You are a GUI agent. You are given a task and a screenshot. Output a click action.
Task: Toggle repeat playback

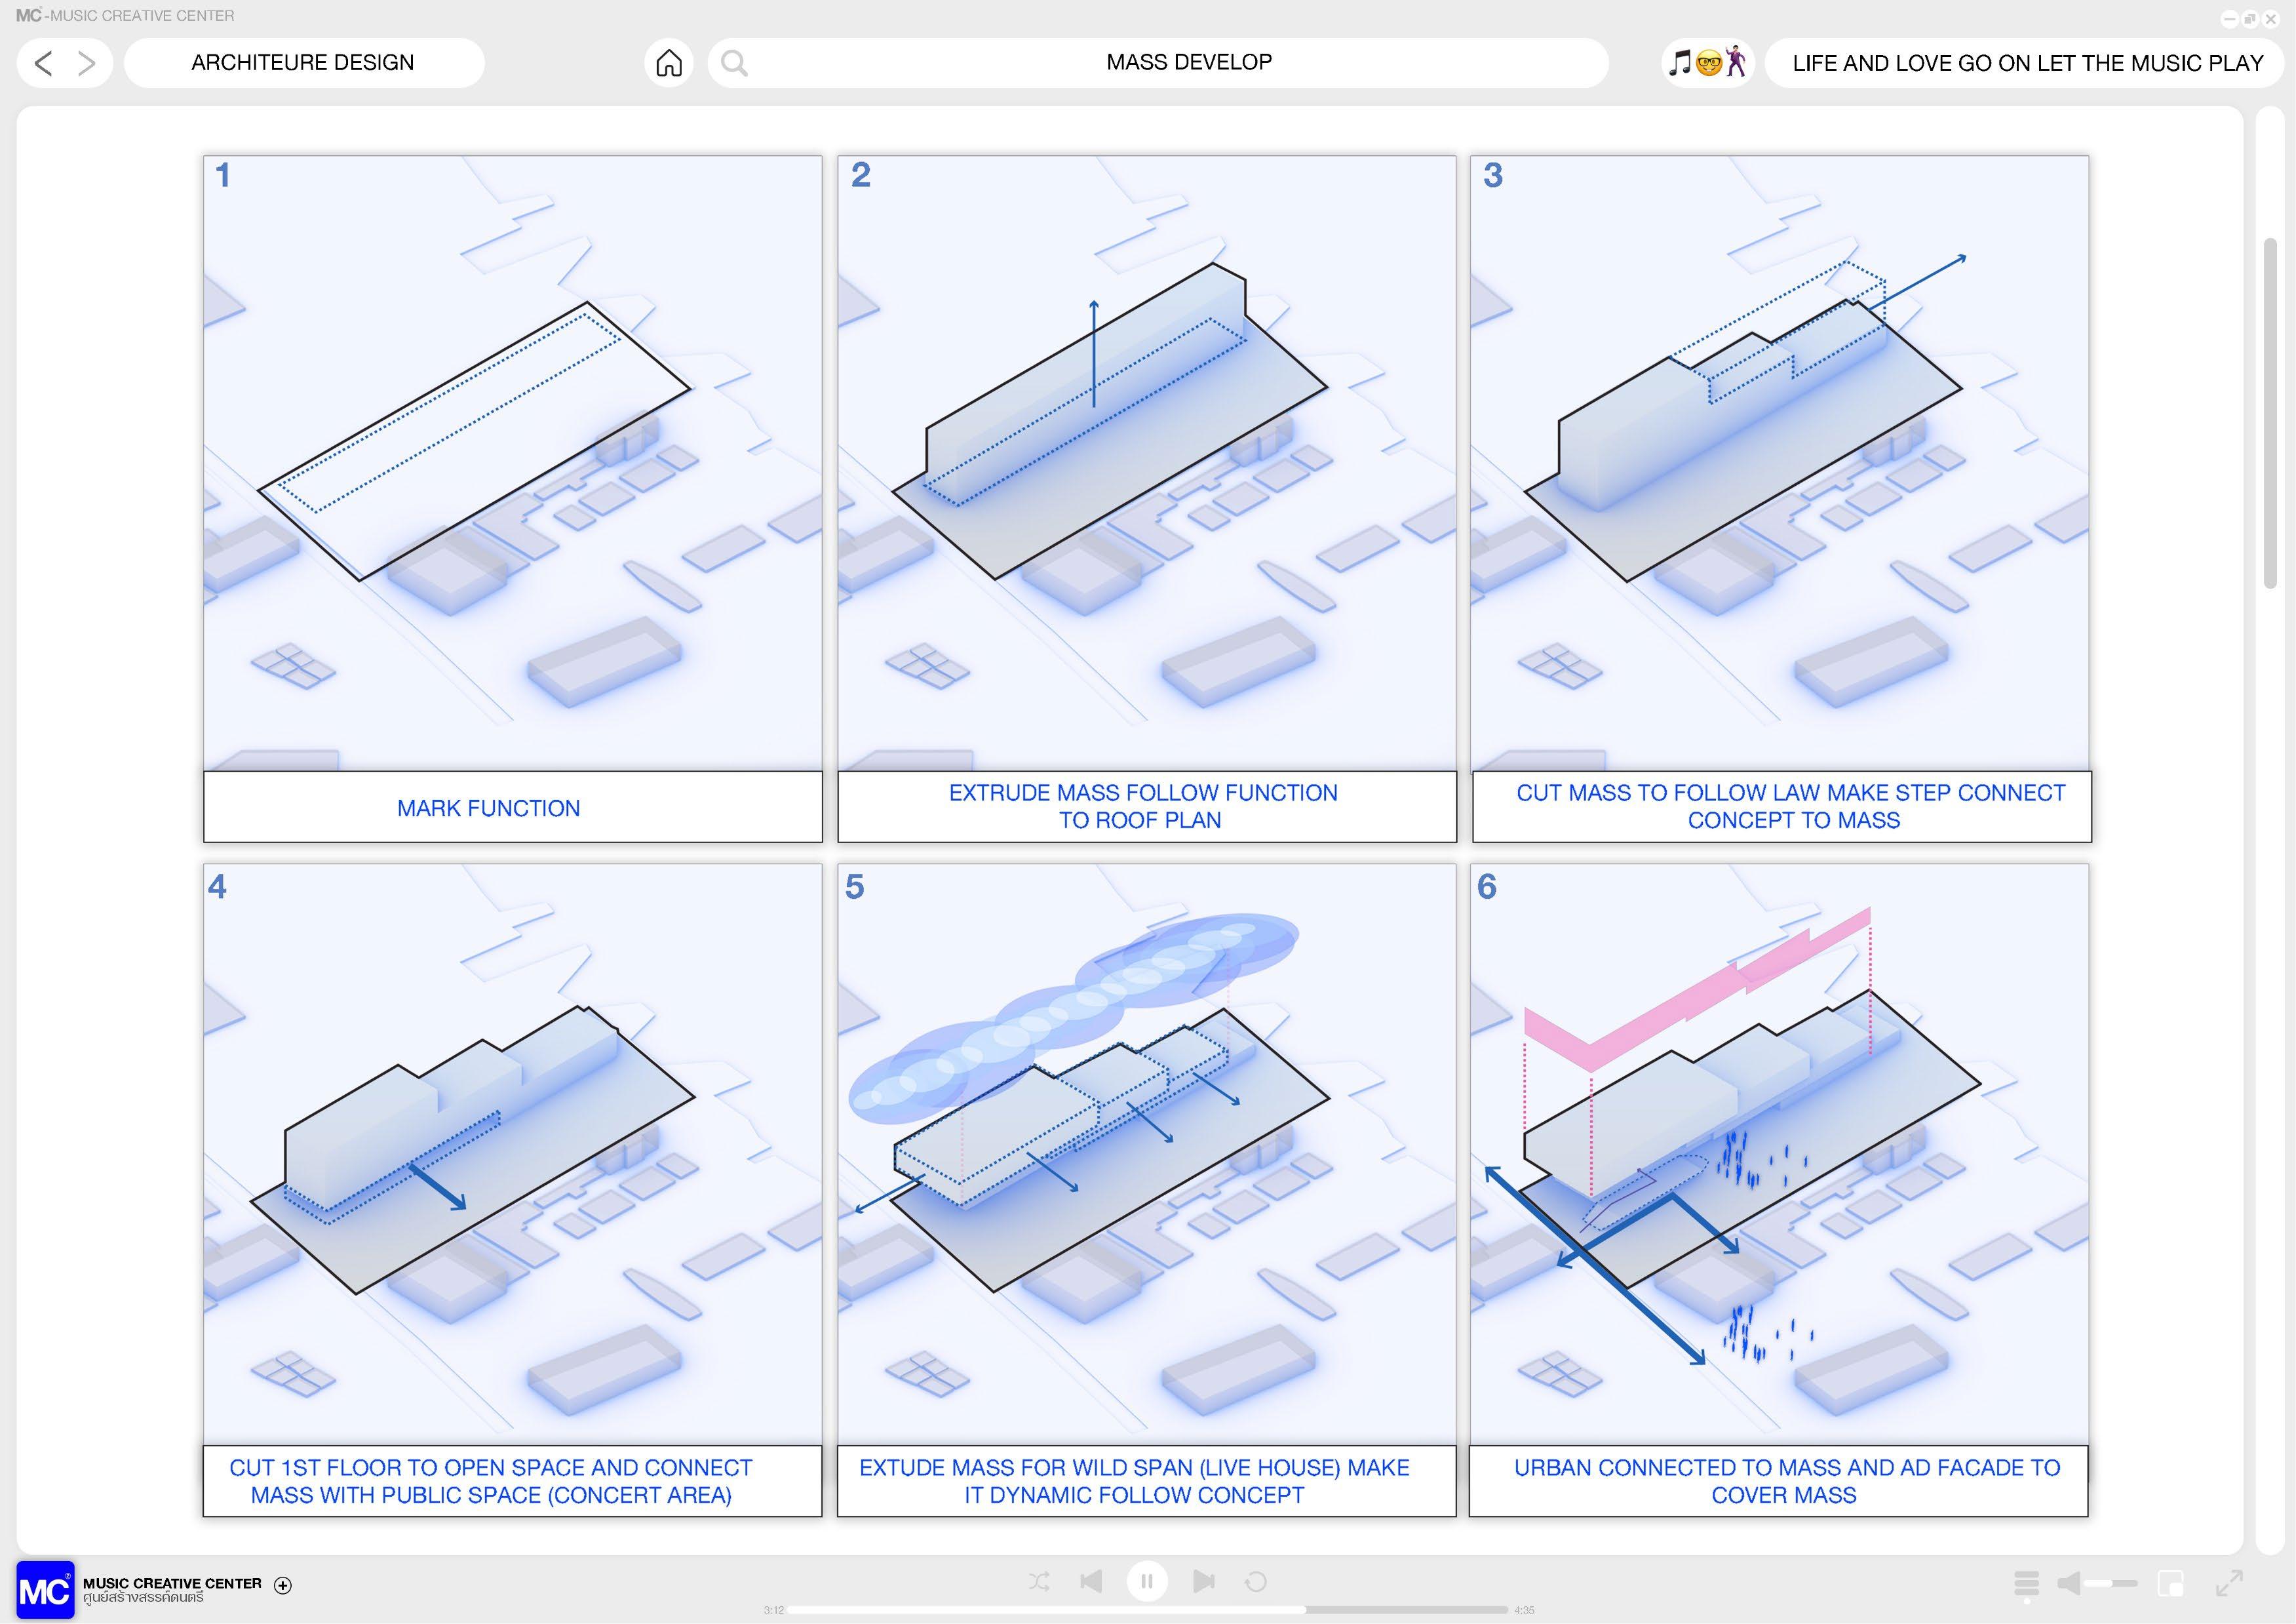pyautogui.click(x=1256, y=1581)
